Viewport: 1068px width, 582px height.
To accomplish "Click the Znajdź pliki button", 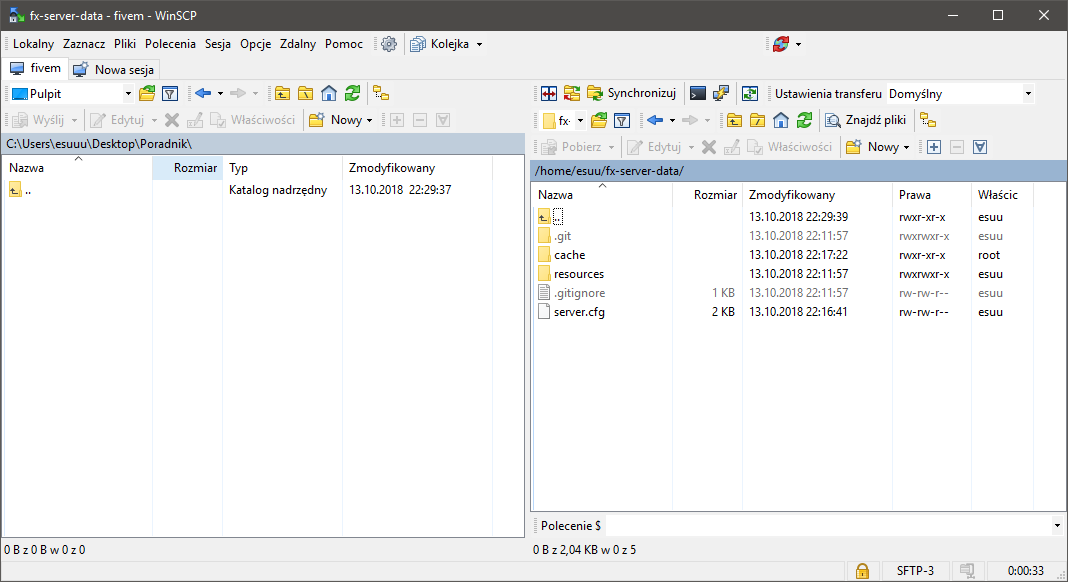I will click(x=865, y=121).
